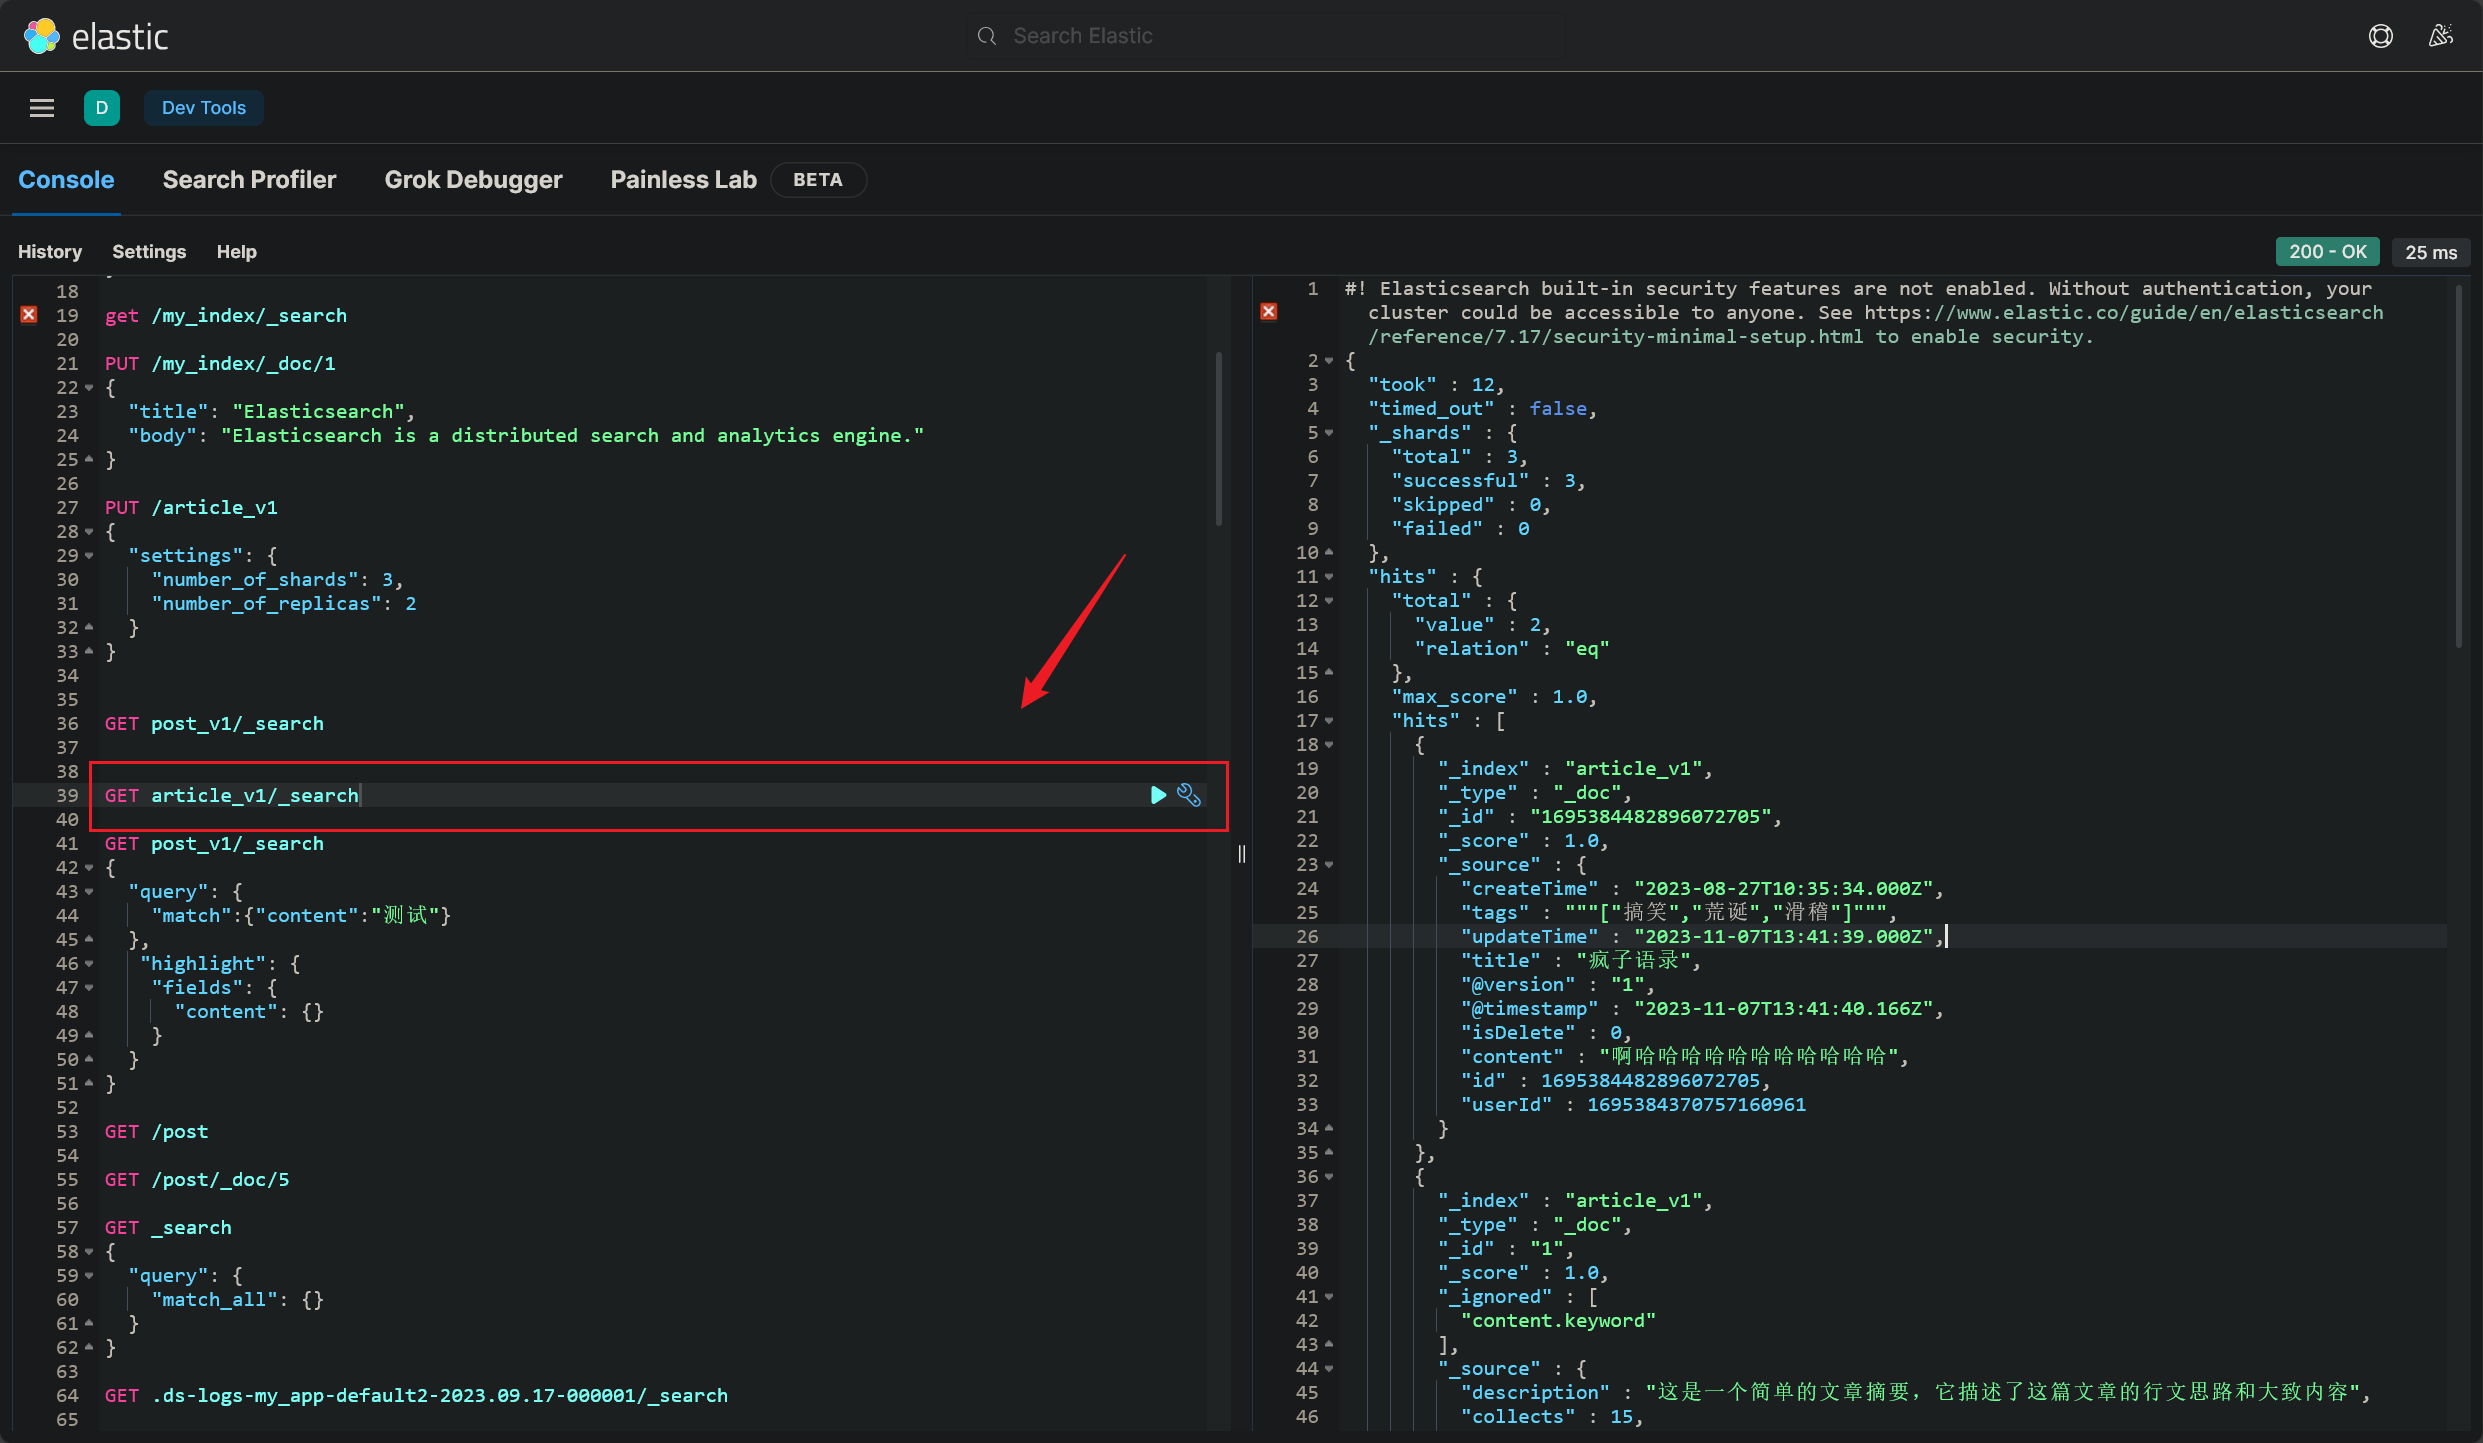Open the Grok Debugger tab
Viewport: 2483px width, 1443px height.
click(474, 179)
